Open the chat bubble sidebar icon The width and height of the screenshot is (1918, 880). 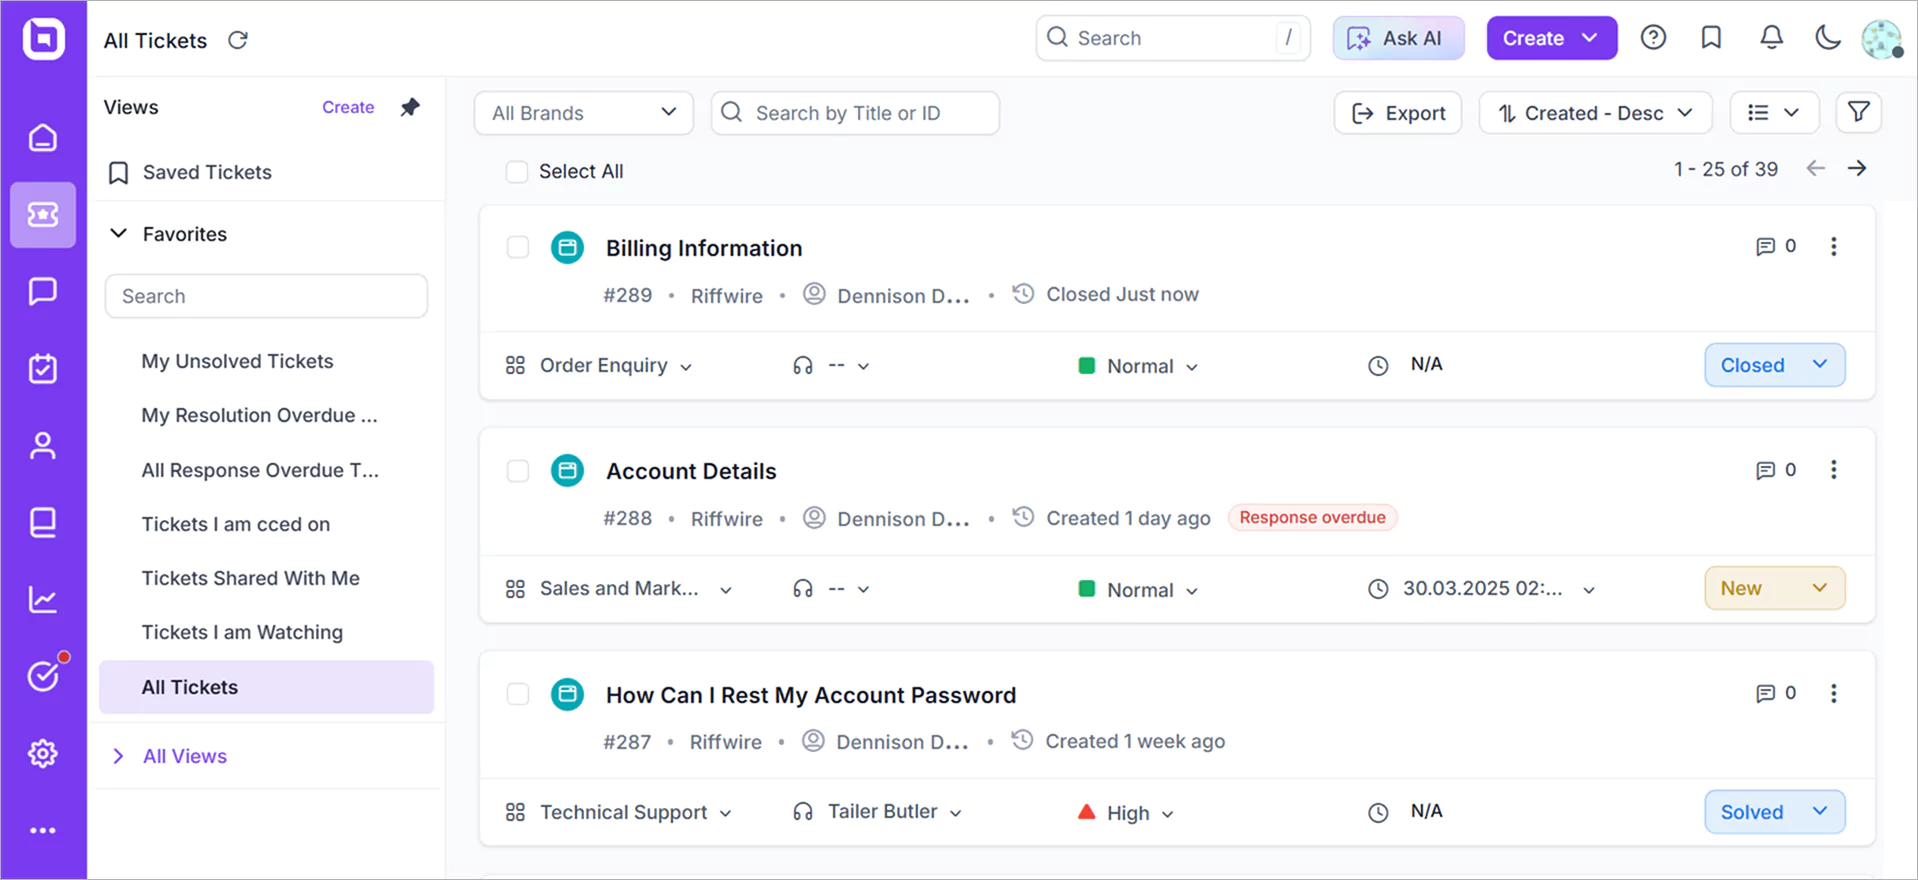click(x=43, y=291)
